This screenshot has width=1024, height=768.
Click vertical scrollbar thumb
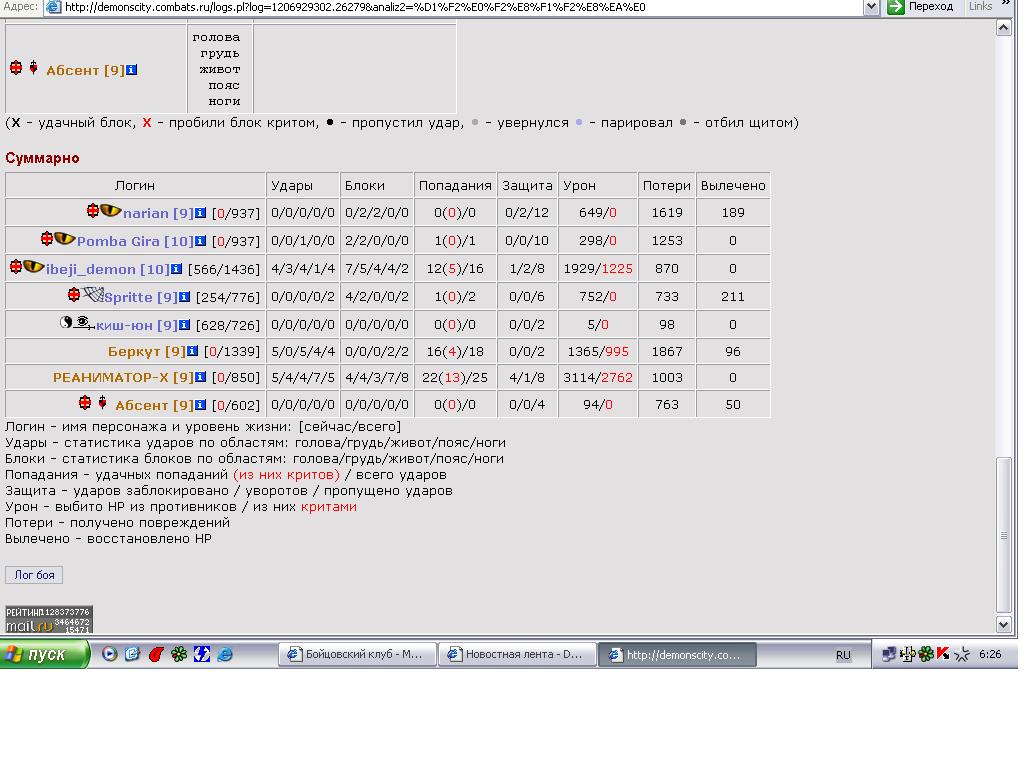tap(1004, 536)
